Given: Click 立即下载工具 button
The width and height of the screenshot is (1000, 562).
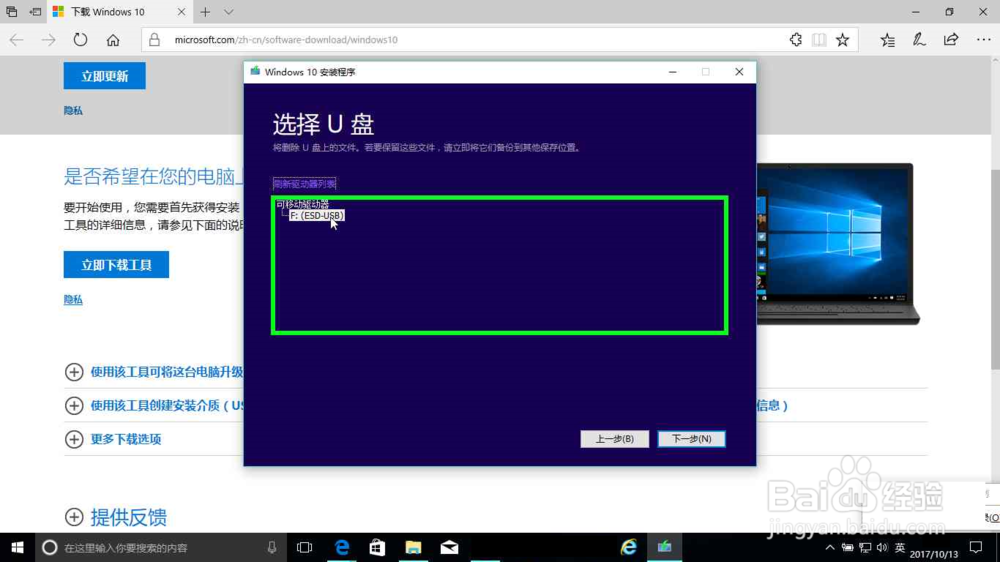Looking at the screenshot, I should point(116,265).
